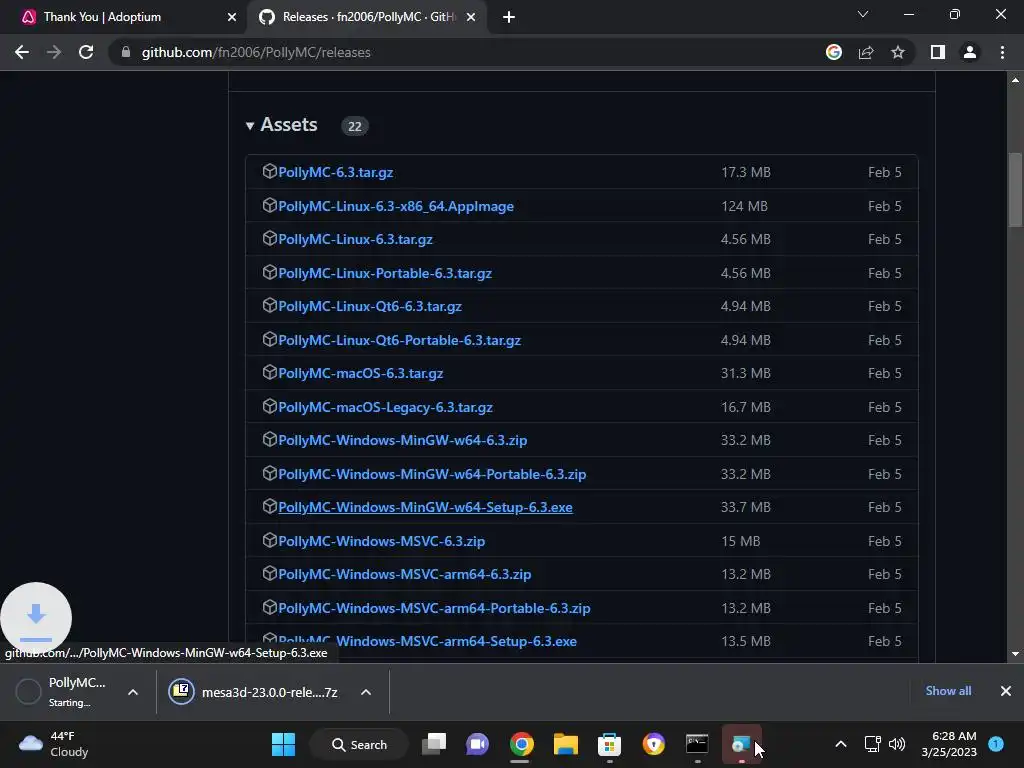Open File Explorer from the taskbar

tap(566, 744)
